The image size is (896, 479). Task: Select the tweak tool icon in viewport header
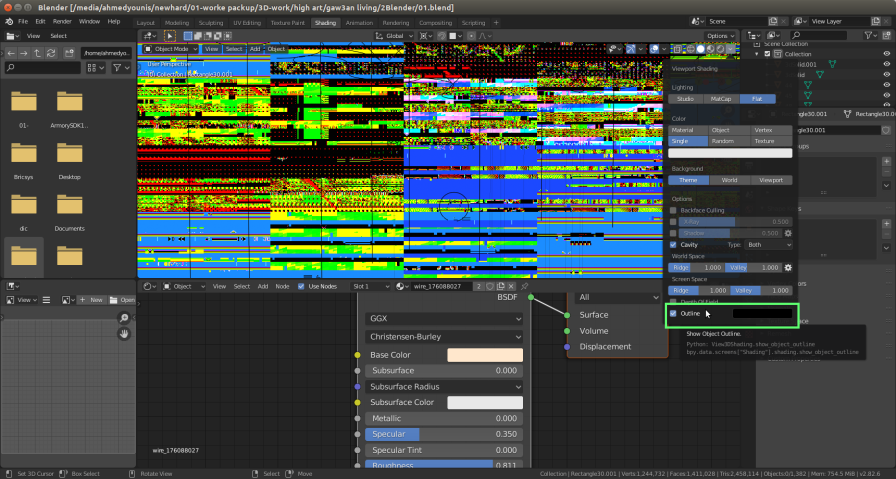[x=170, y=35]
